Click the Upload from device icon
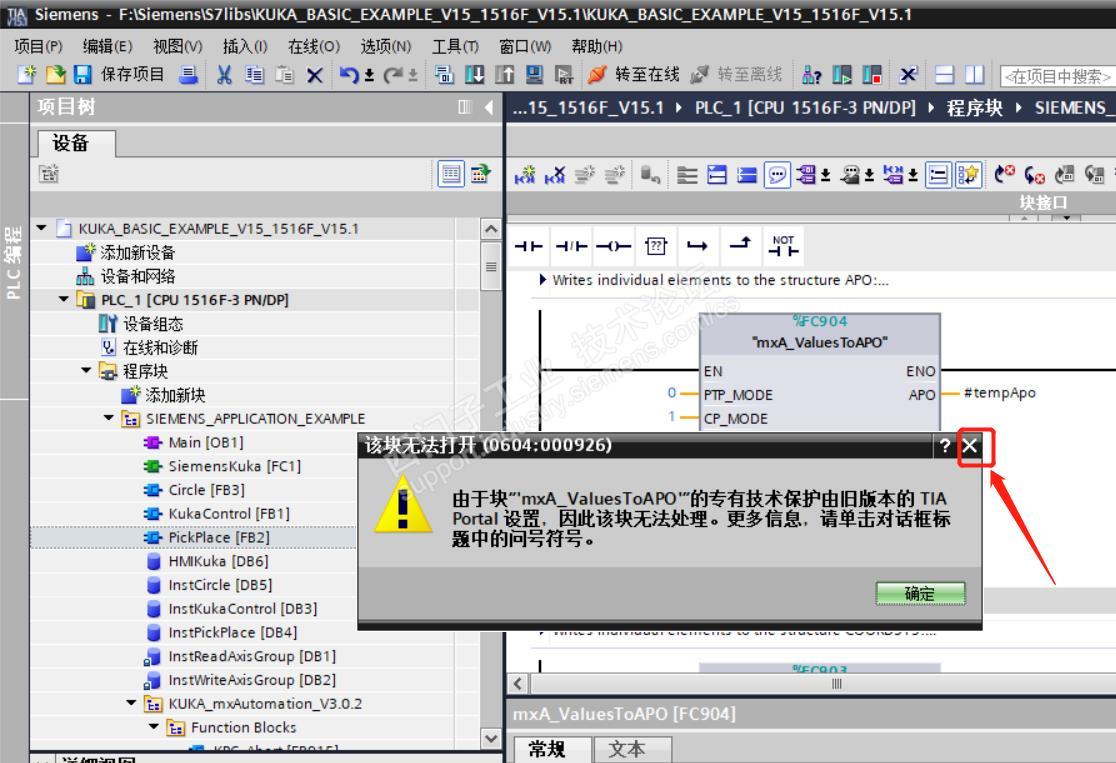Image resolution: width=1116 pixels, height=763 pixels. pyautogui.click(x=504, y=74)
